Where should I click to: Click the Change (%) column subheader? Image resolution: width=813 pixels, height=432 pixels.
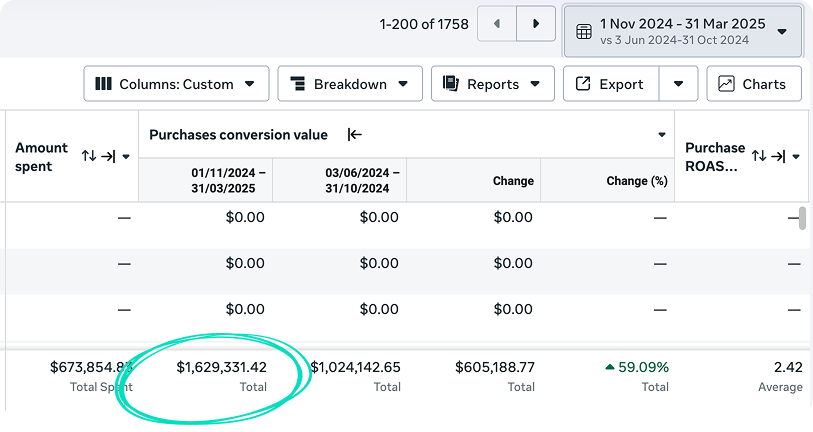(636, 181)
